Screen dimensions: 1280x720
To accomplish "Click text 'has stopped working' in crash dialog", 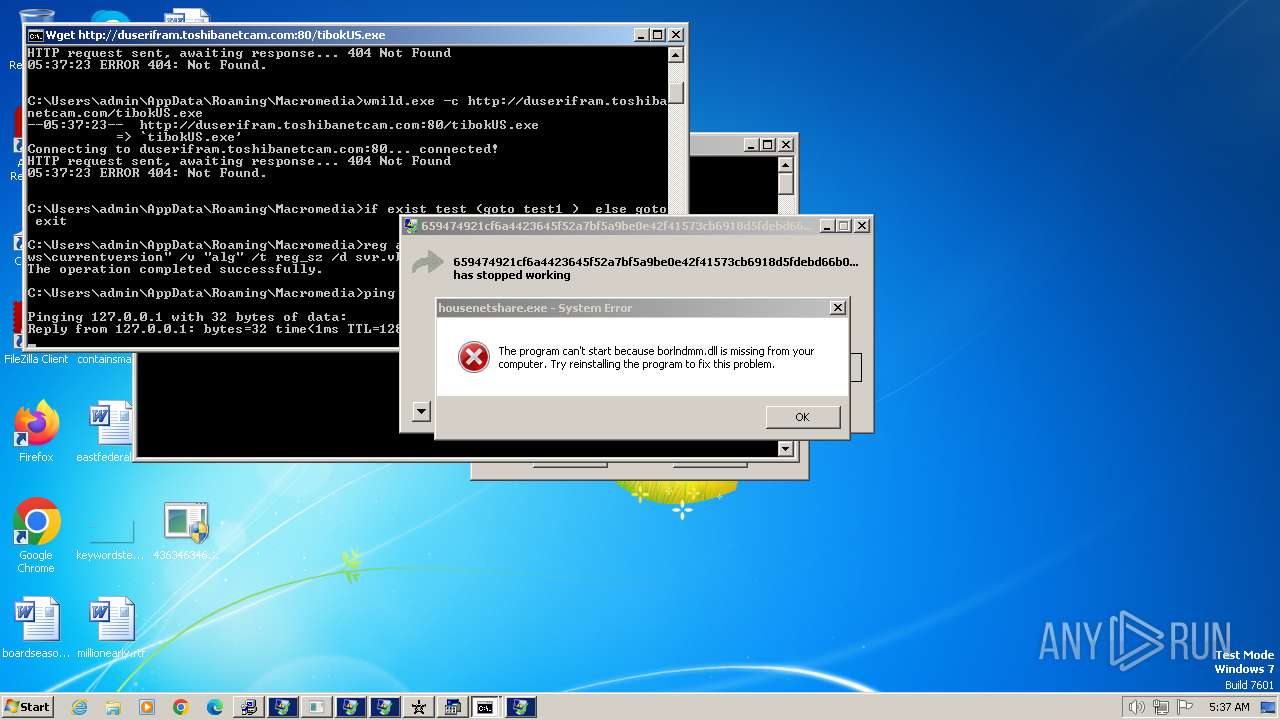I will click(x=512, y=275).
